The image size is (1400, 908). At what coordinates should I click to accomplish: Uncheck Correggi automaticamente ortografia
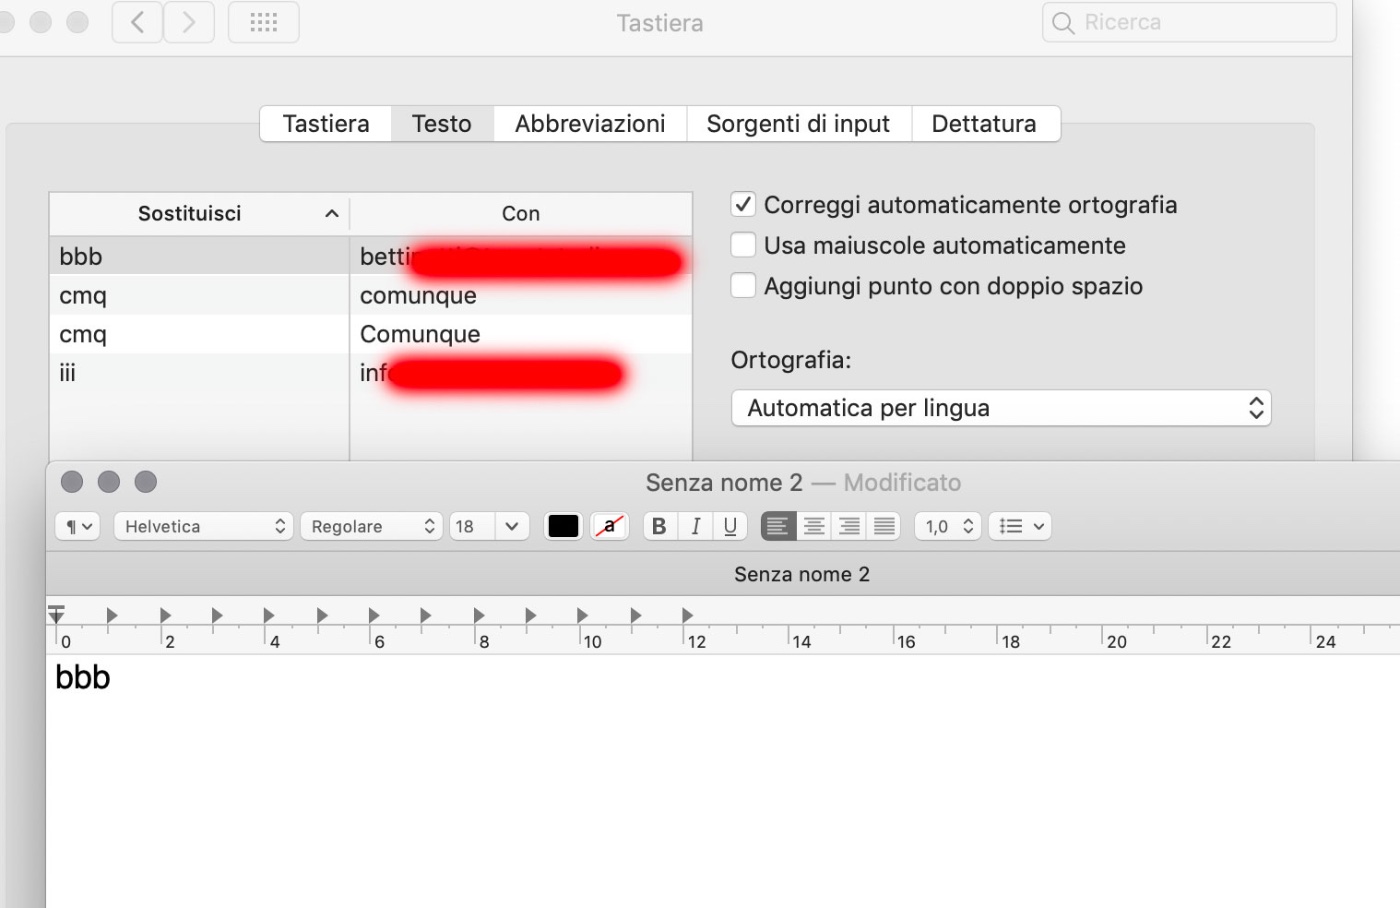[x=743, y=205]
